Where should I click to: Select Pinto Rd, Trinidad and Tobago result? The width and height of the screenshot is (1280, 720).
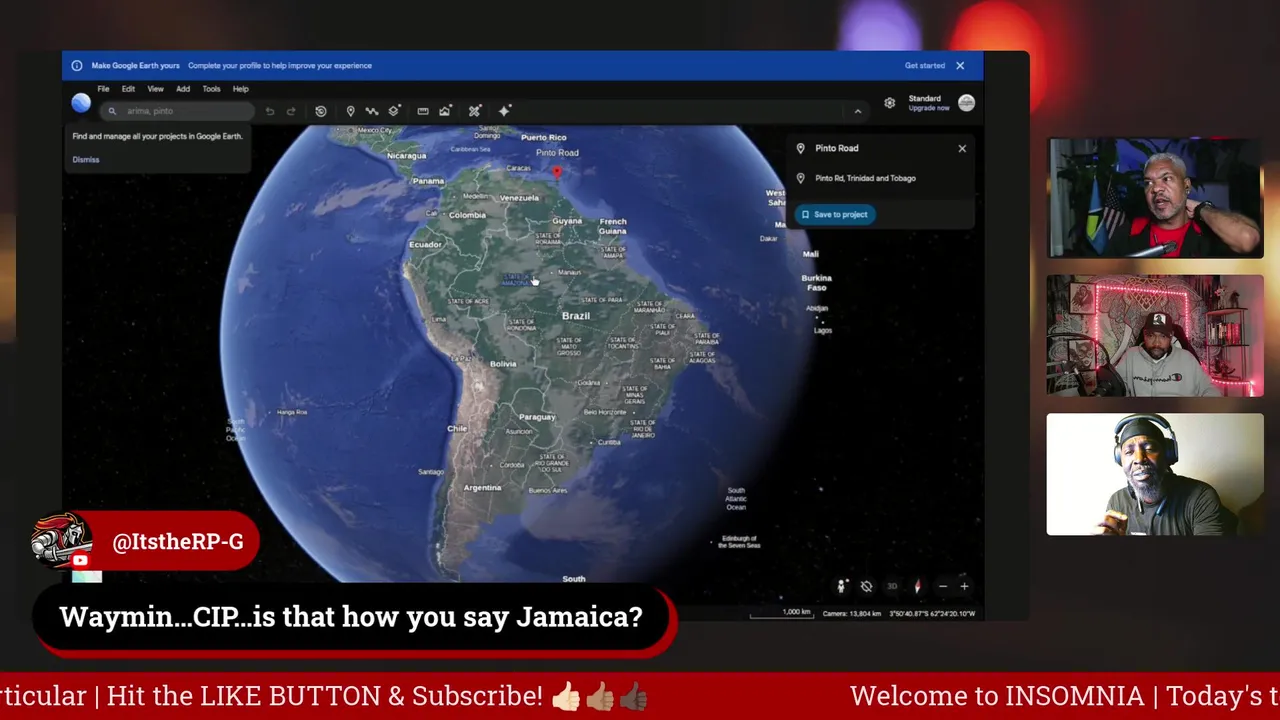point(865,178)
